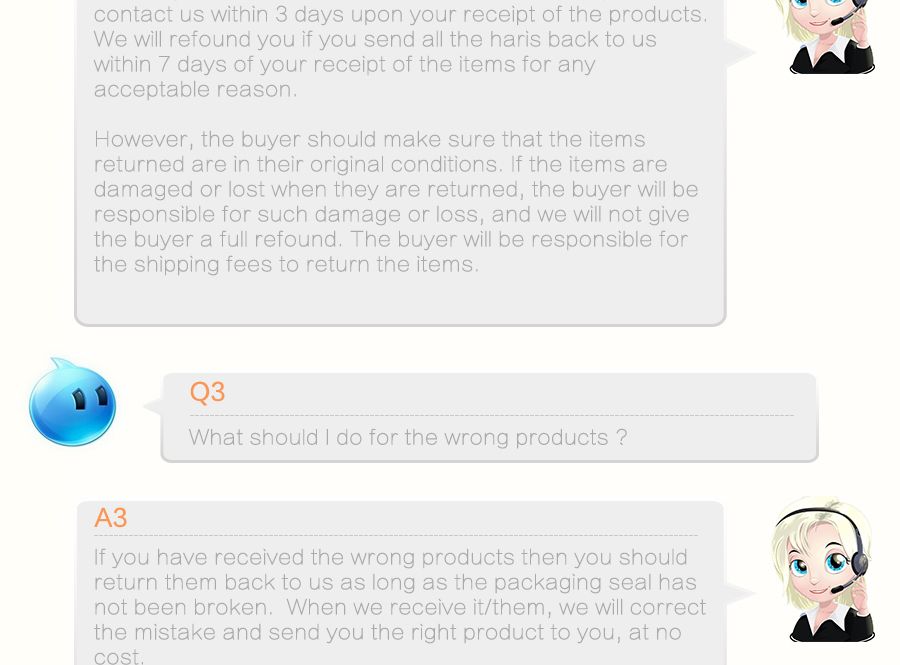Click the partially visible agent avatar at top
900x665 pixels.
point(824,36)
